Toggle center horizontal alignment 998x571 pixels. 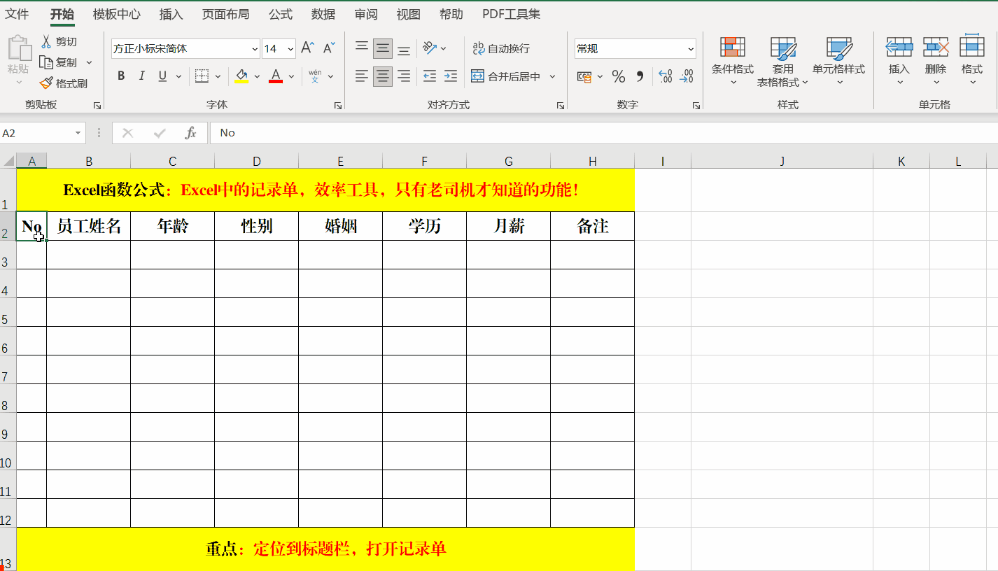click(383, 76)
